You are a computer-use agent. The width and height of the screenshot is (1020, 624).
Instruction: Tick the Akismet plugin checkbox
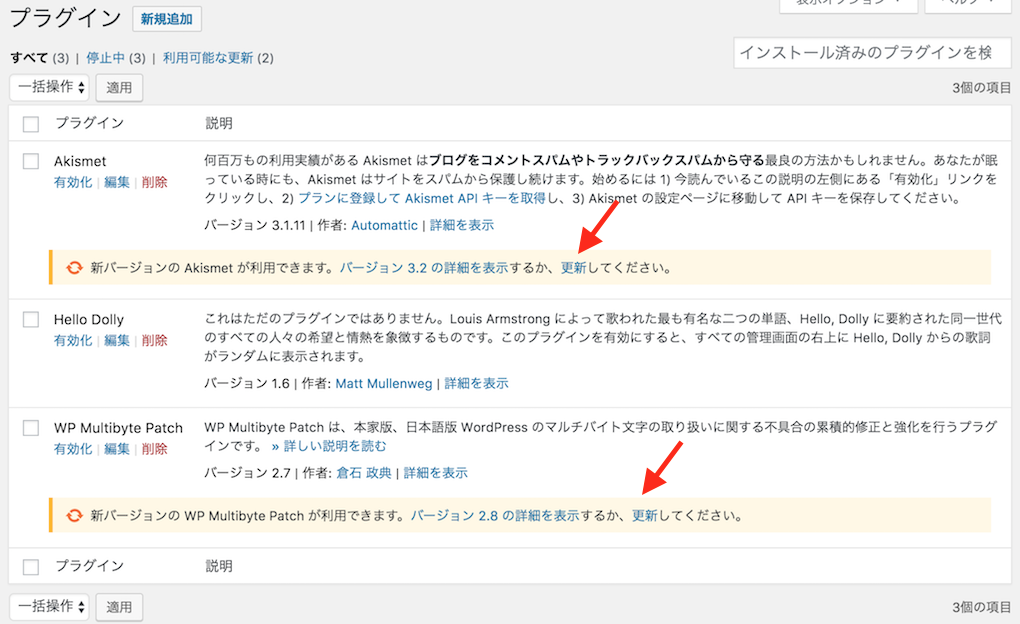[31, 161]
